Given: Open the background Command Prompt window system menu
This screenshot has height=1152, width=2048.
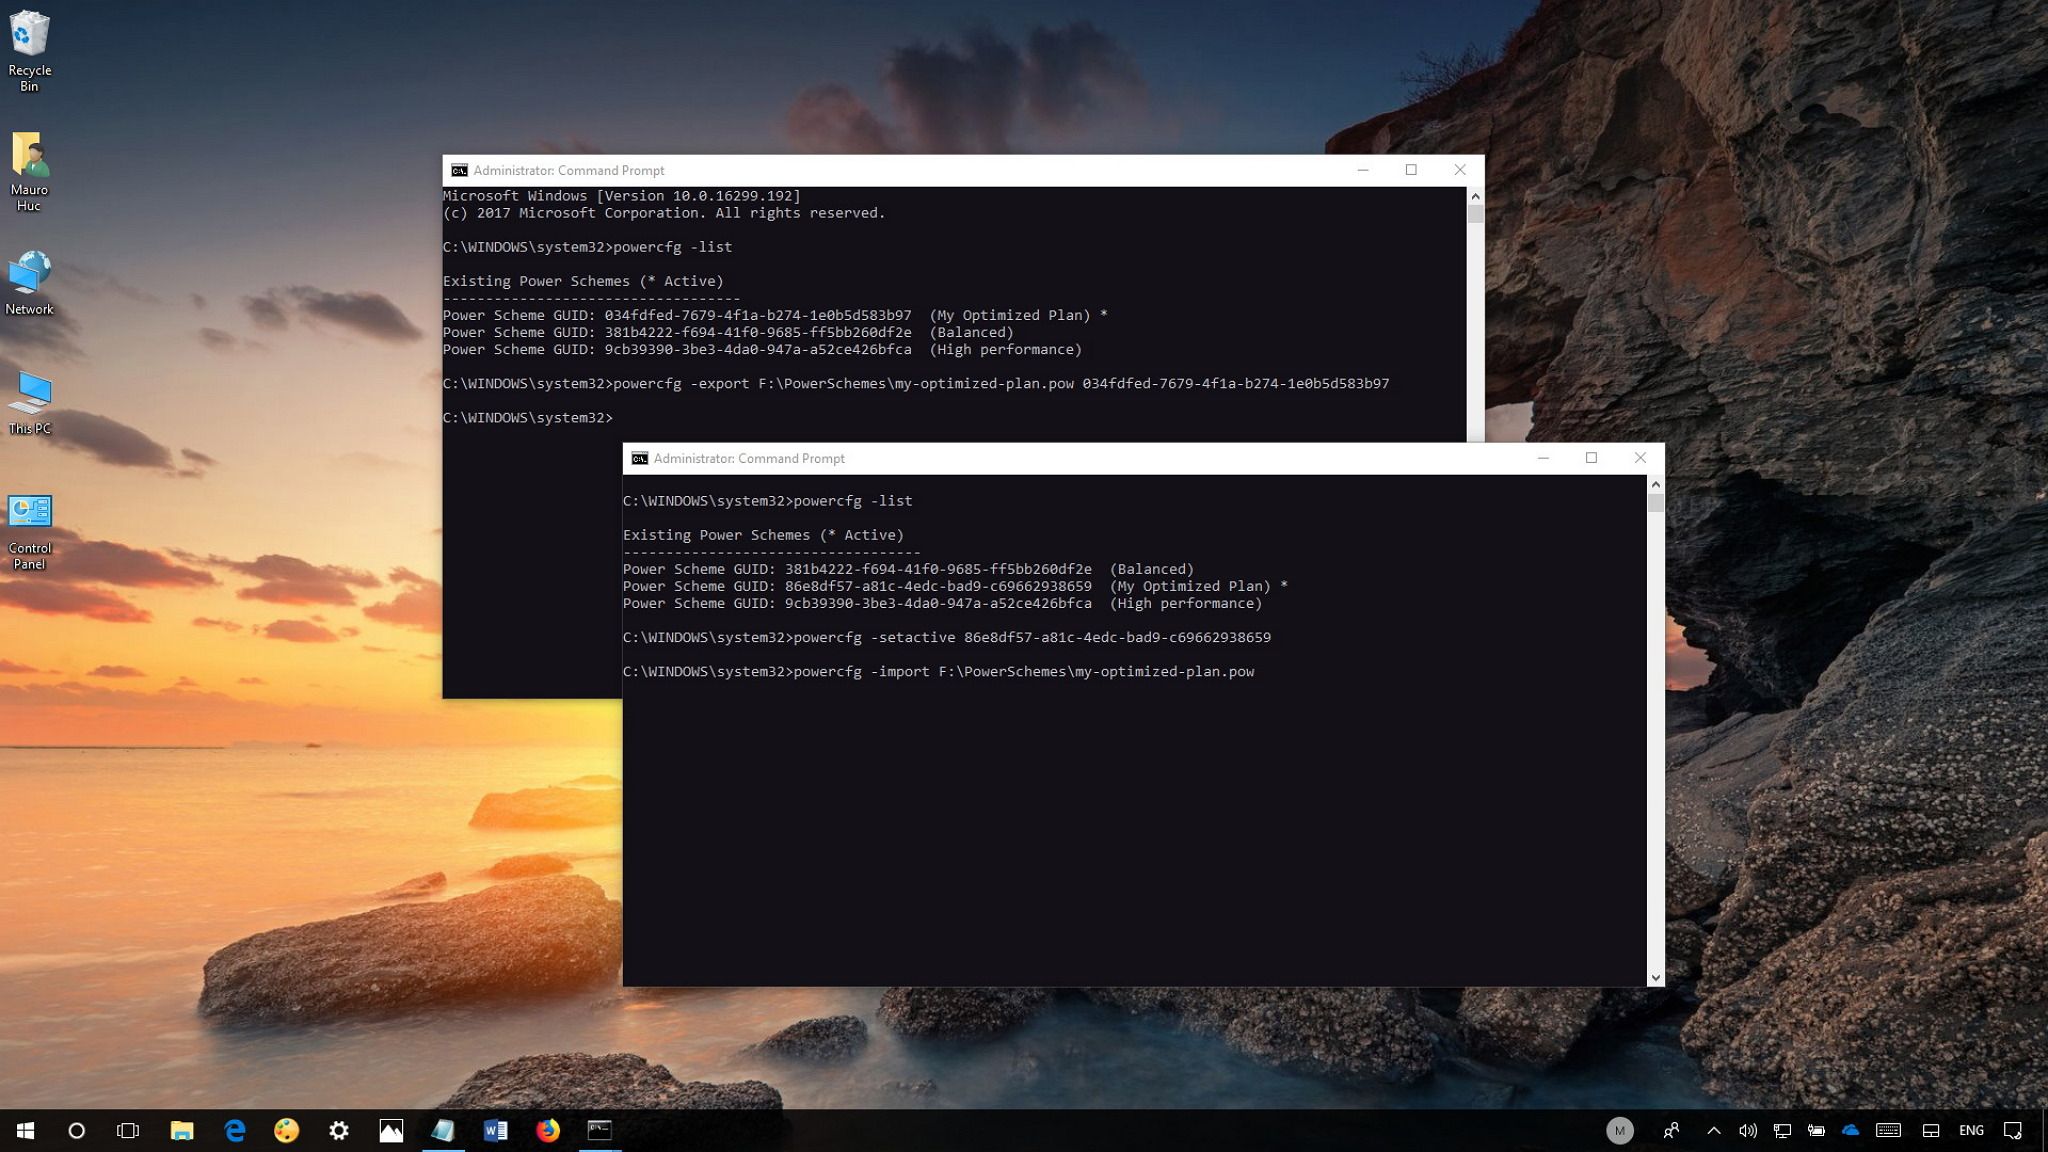Looking at the screenshot, I should pos(459,170).
